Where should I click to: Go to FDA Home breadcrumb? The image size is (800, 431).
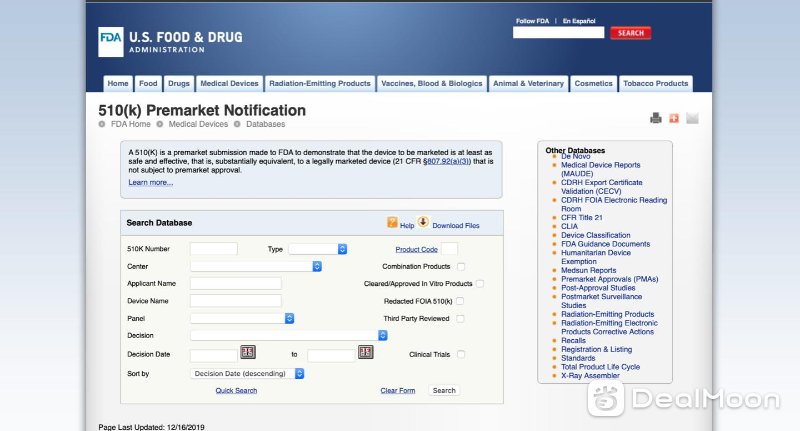click(x=131, y=124)
